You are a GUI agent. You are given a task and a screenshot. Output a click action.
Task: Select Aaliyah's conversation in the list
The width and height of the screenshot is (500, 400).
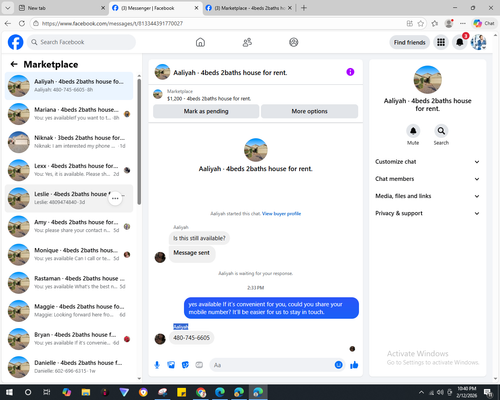tap(69, 86)
